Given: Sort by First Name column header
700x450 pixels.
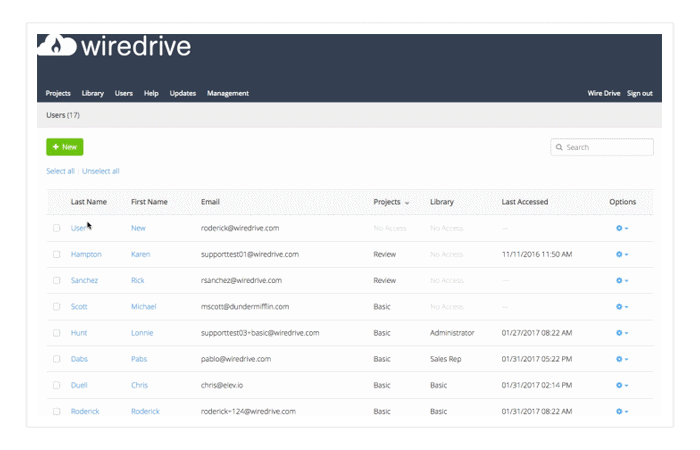Looking at the screenshot, I should 149,202.
